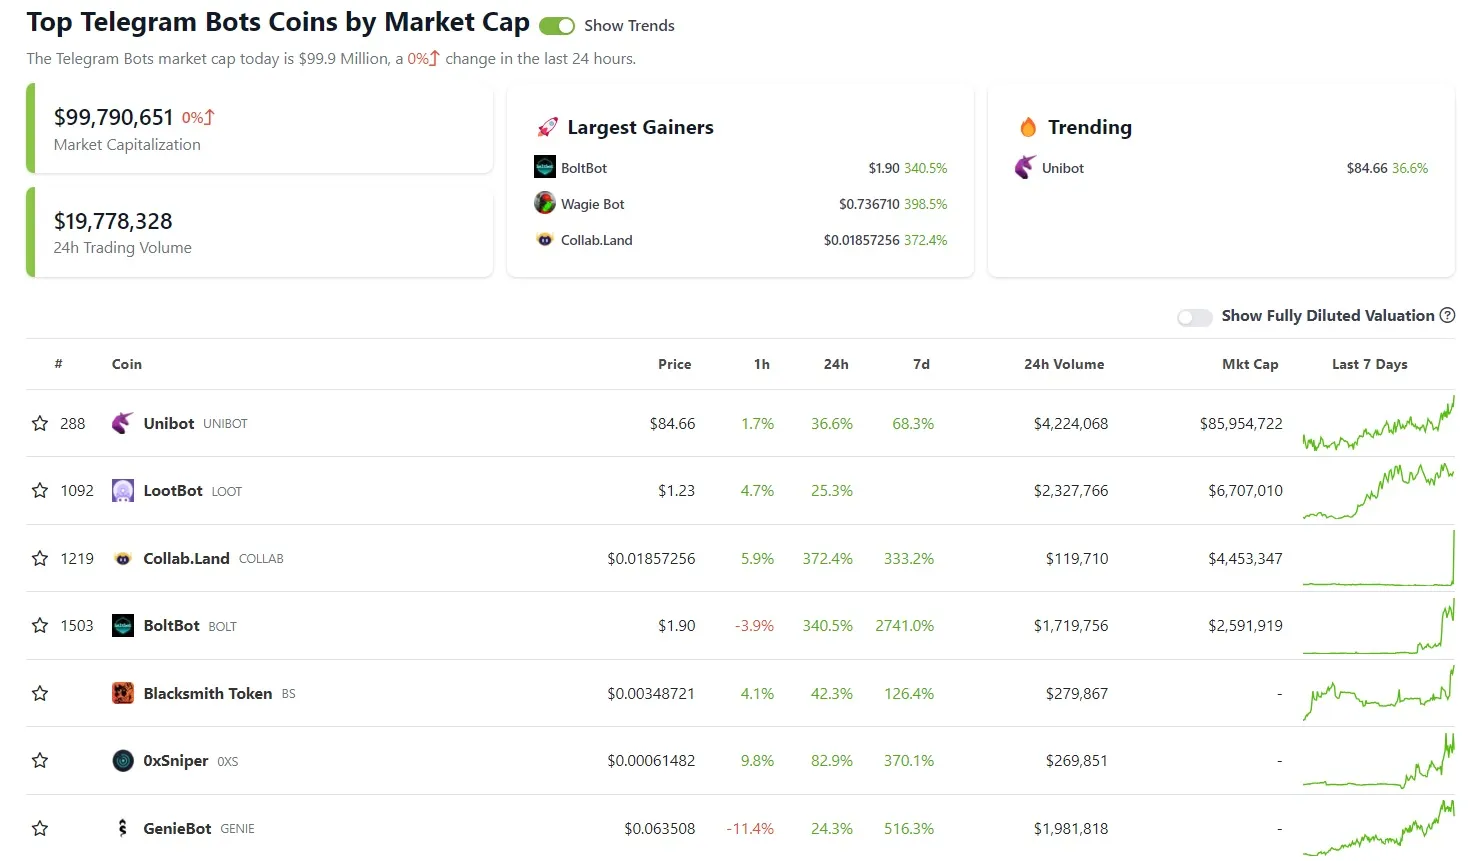Viewport: 1471px width, 861px height.
Task: Click the flame icon beside Trending
Action: pyautogui.click(x=1028, y=127)
